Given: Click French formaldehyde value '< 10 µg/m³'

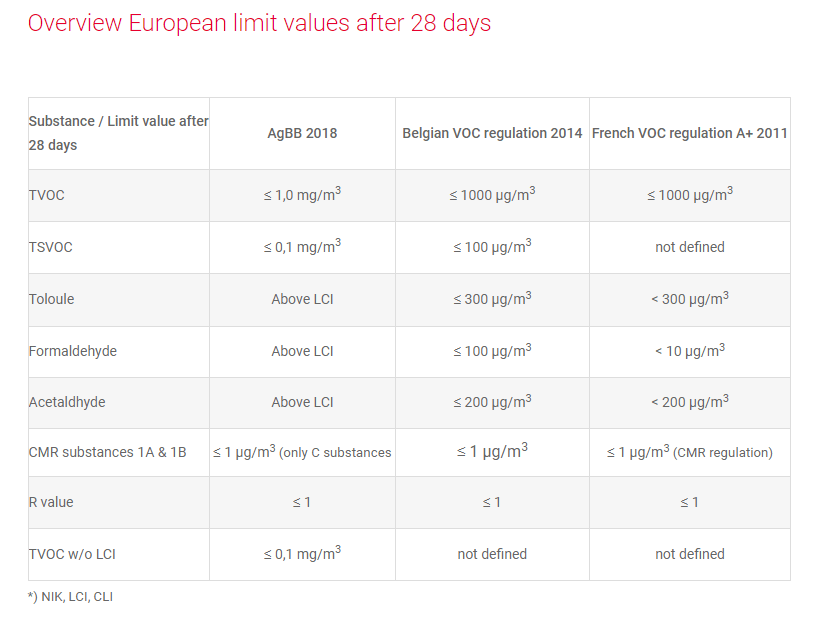Looking at the screenshot, I should (689, 350).
